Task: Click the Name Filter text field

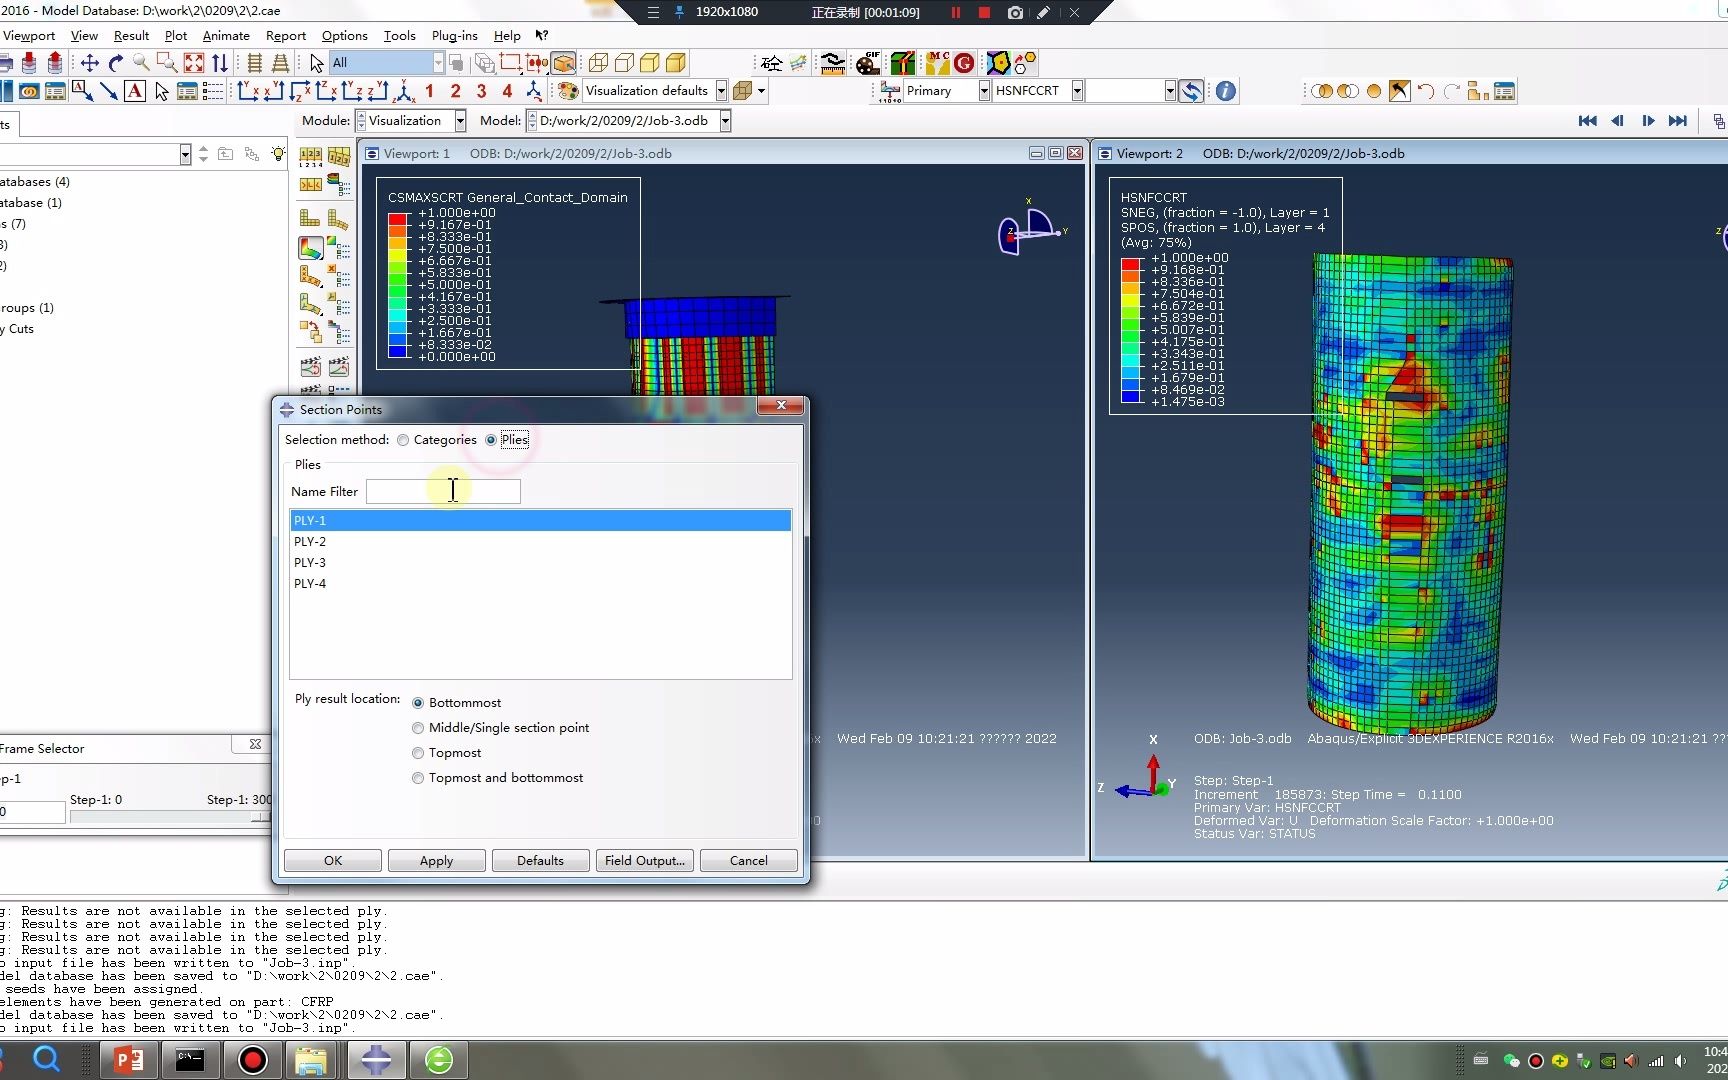Action: (443, 492)
